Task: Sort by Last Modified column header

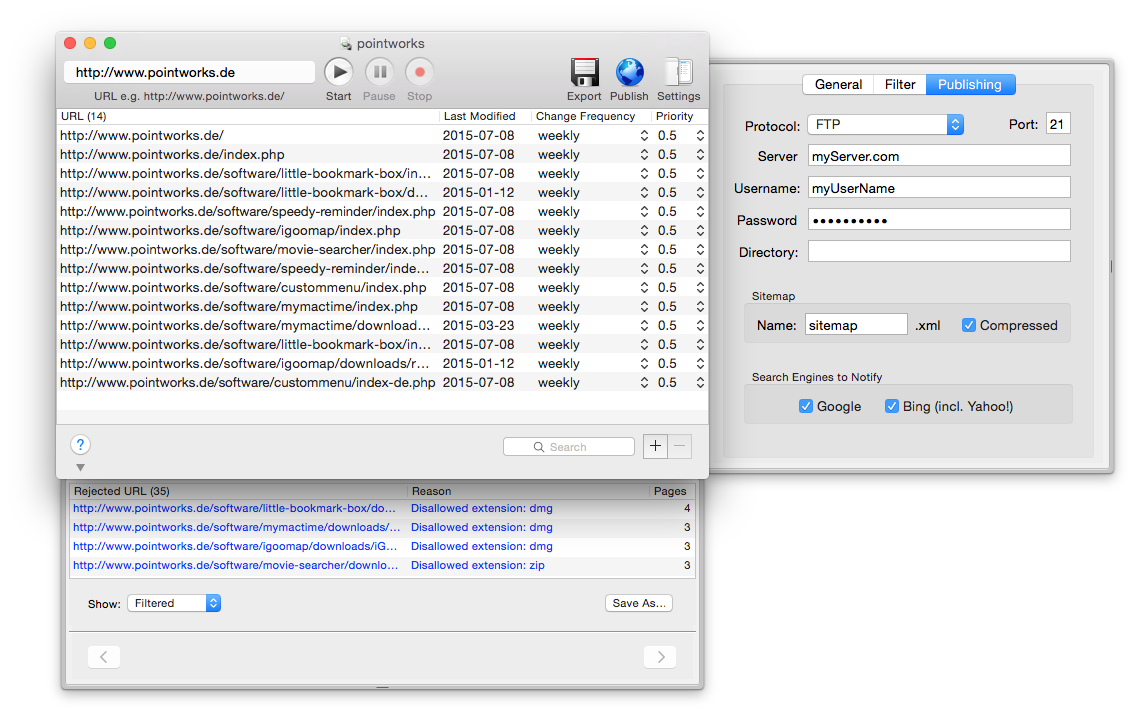Action: click(x=485, y=116)
